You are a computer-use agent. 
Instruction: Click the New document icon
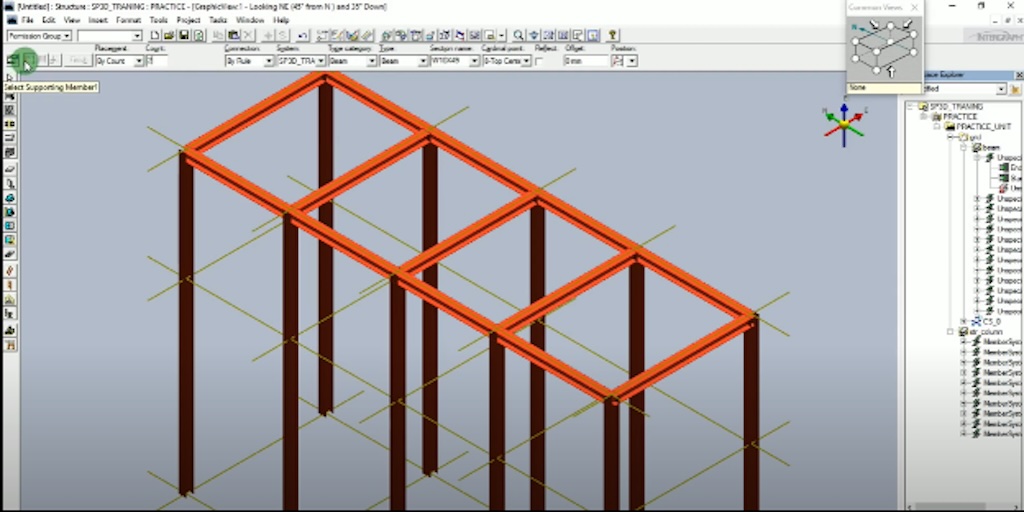pyautogui.click(x=155, y=35)
